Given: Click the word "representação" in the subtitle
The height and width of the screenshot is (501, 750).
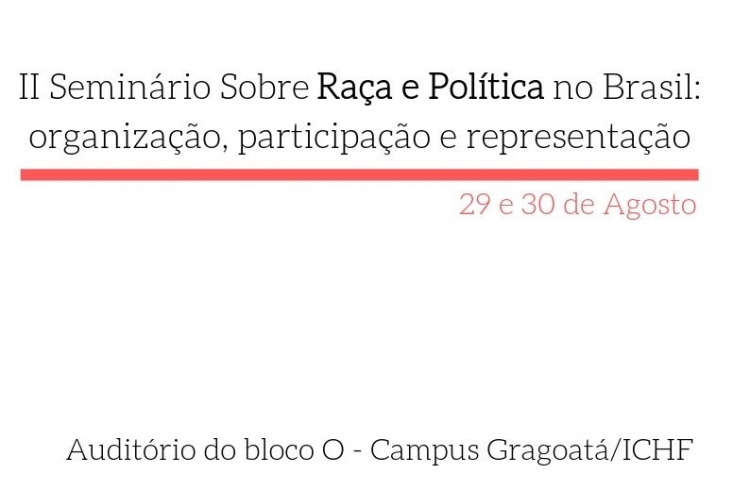Looking at the screenshot, I should click(x=578, y=139).
